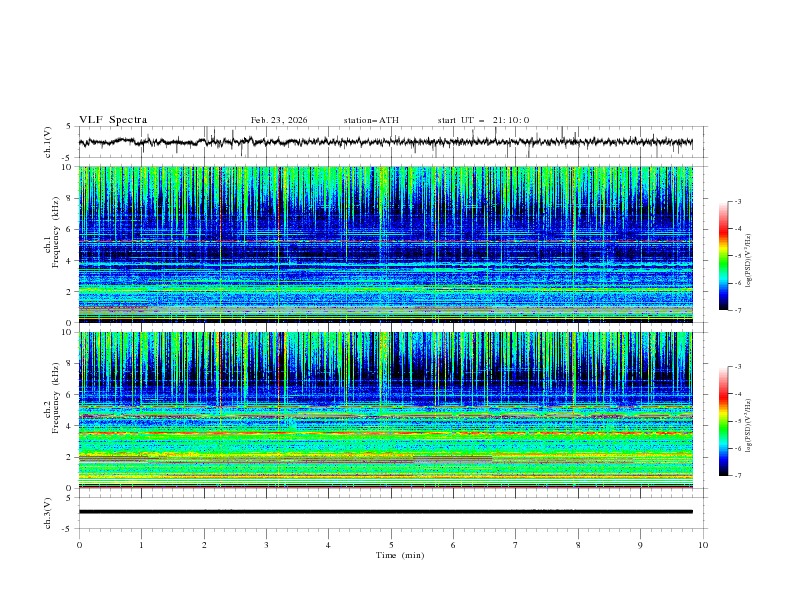Click the 8 minute tick label on time axis
This screenshot has height=612, width=792.
(x=578, y=545)
